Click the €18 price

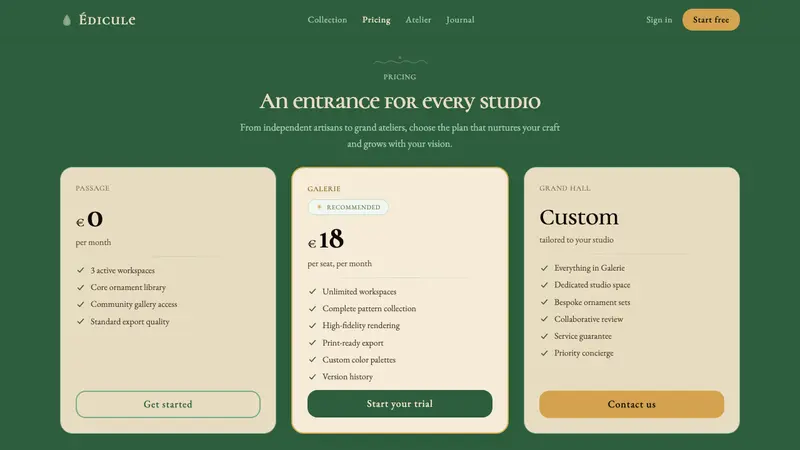pyautogui.click(x=326, y=239)
